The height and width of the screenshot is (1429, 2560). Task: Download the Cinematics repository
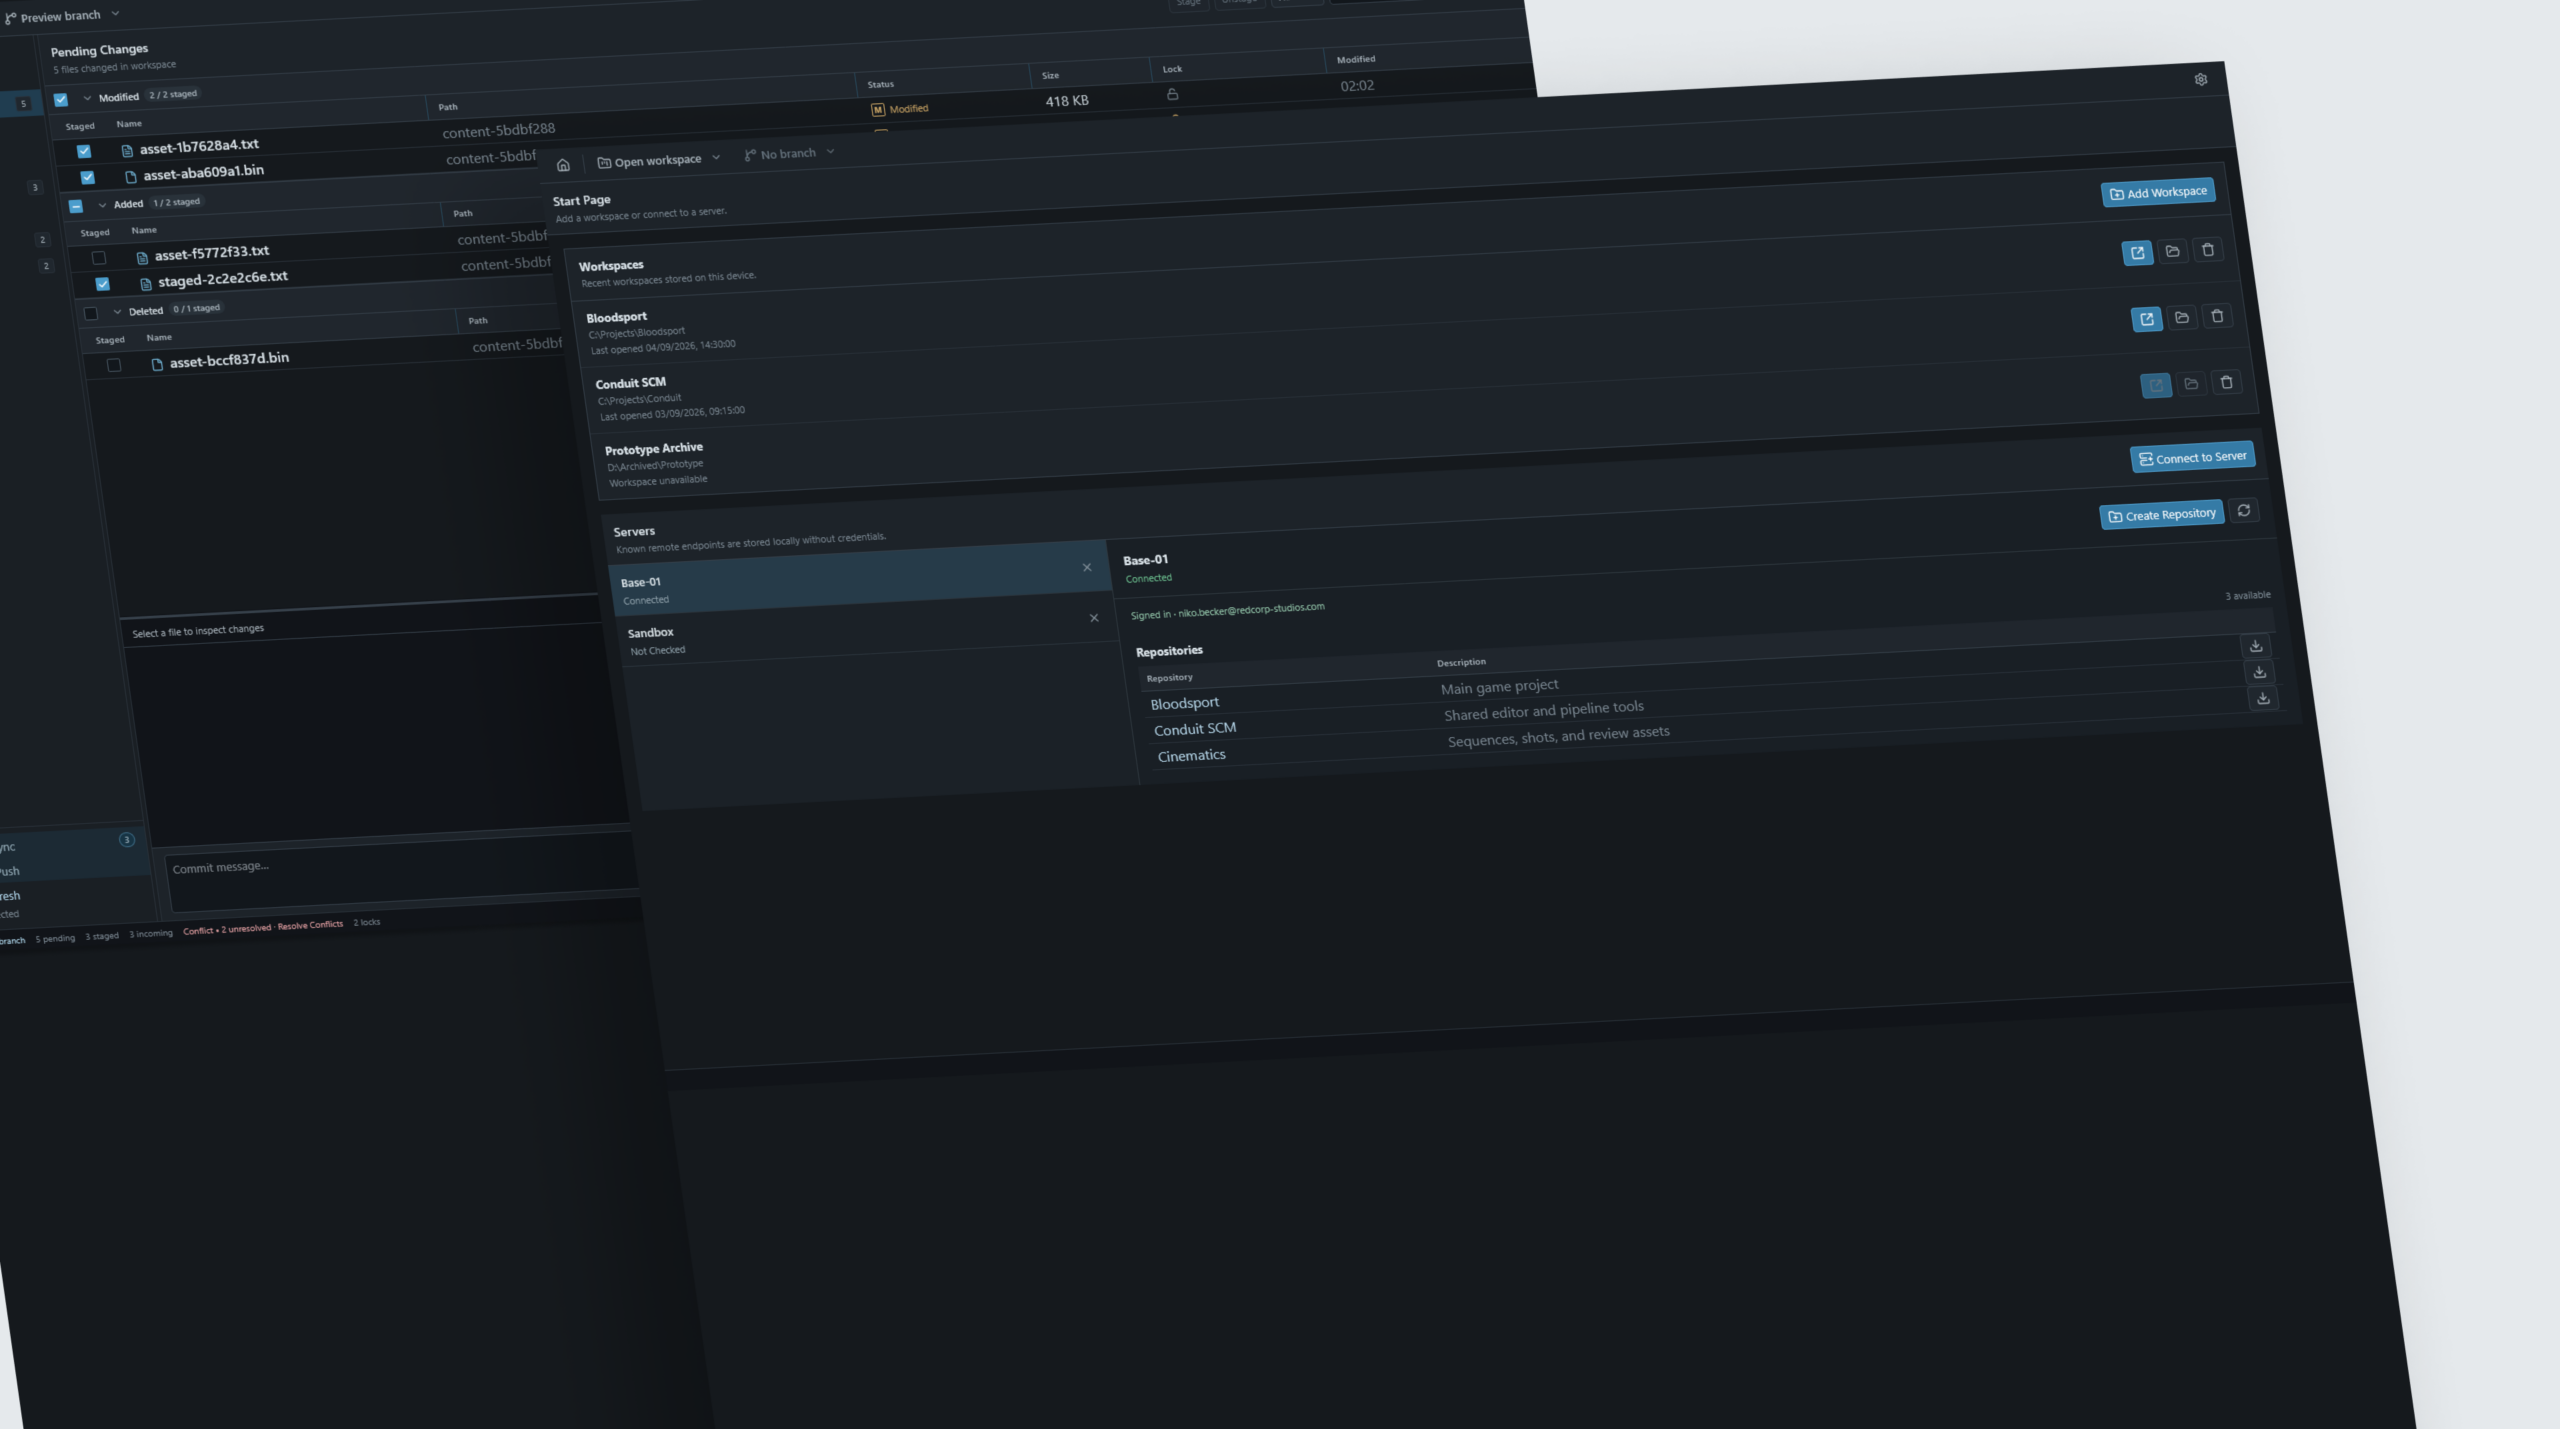(2263, 698)
